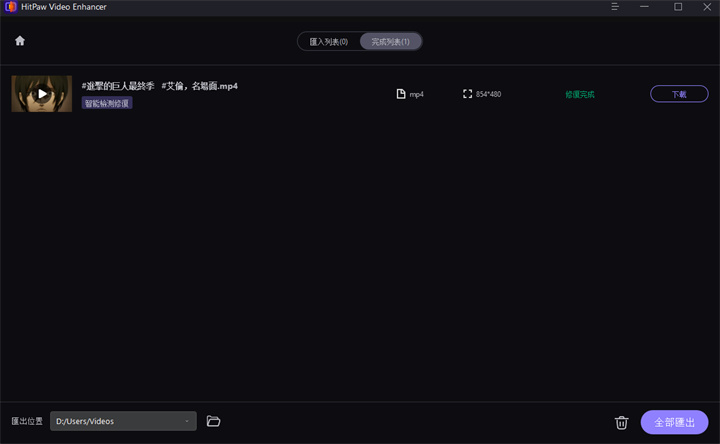Screen dimensions: 720x444
Task: Click the 854*480 resolution icon
Action: 467,94
